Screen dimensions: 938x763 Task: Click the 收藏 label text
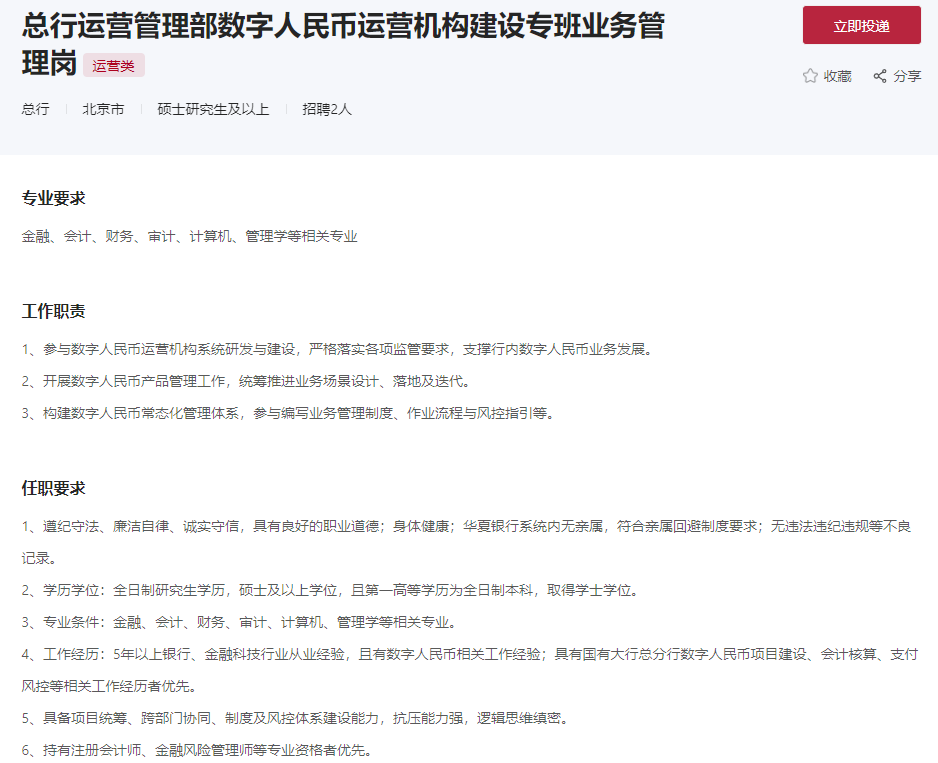838,76
